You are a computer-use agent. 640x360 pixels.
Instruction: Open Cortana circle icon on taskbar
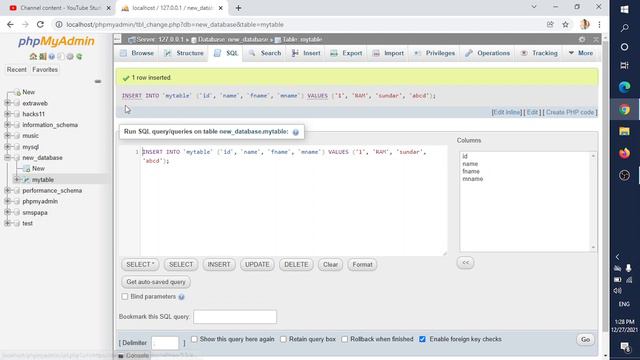pyautogui.click(x=624, y=47)
